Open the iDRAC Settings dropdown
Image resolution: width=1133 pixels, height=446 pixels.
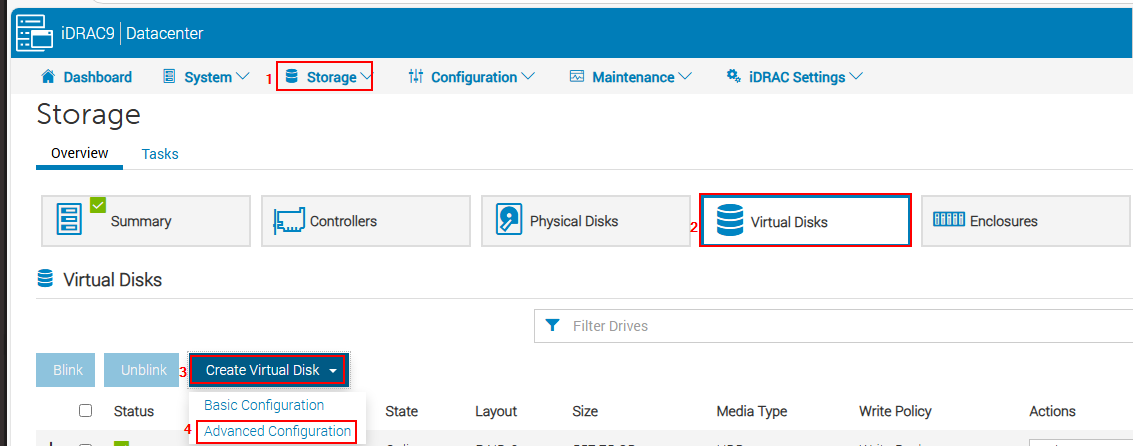794,77
